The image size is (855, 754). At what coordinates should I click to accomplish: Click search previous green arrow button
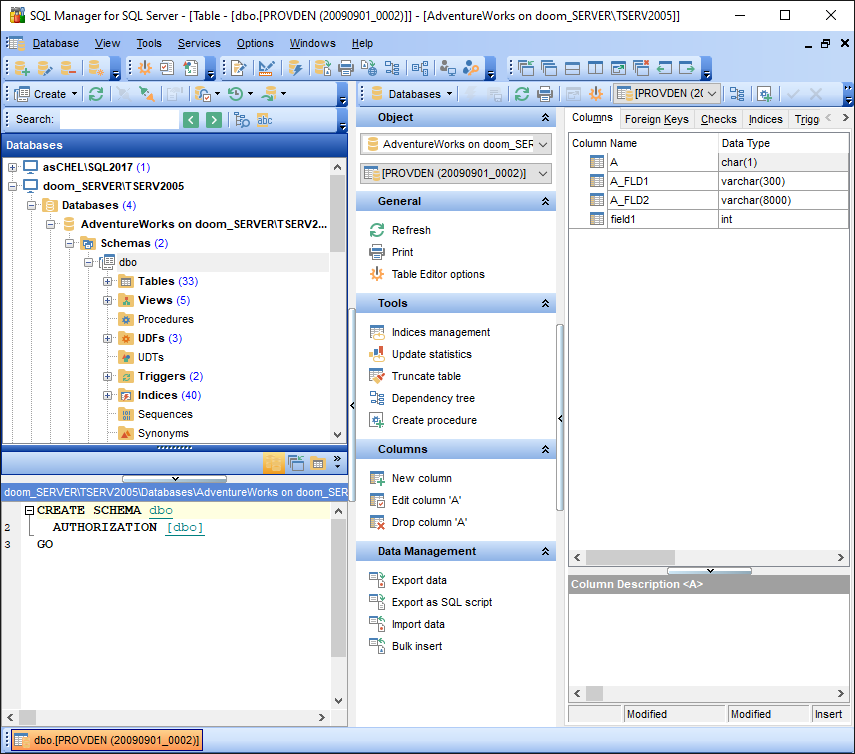click(x=191, y=119)
